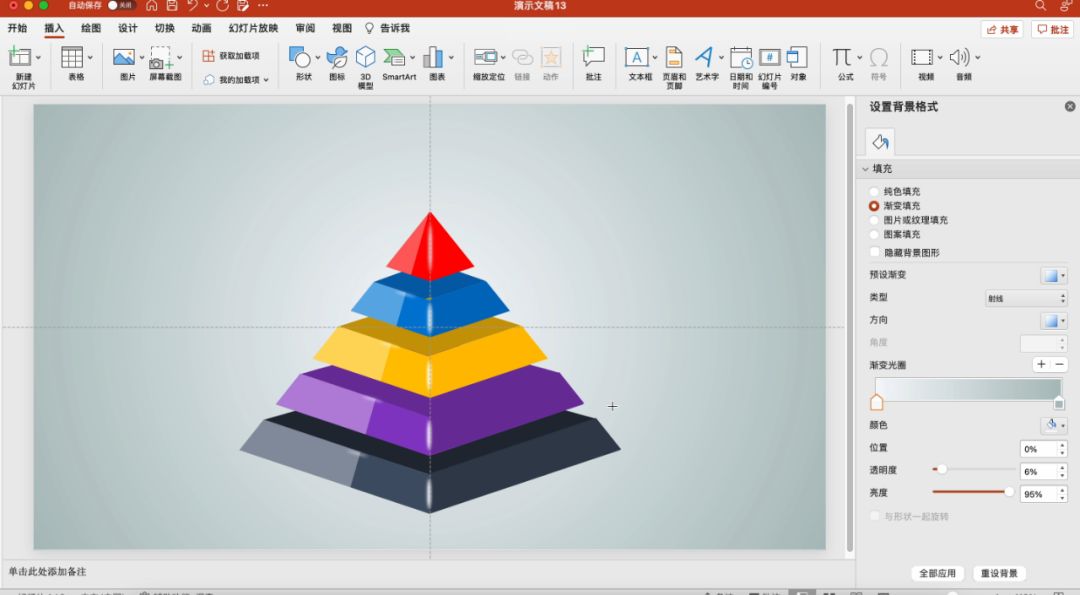
Task: Open the Animations (动画) tab
Action: click(x=201, y=28)
